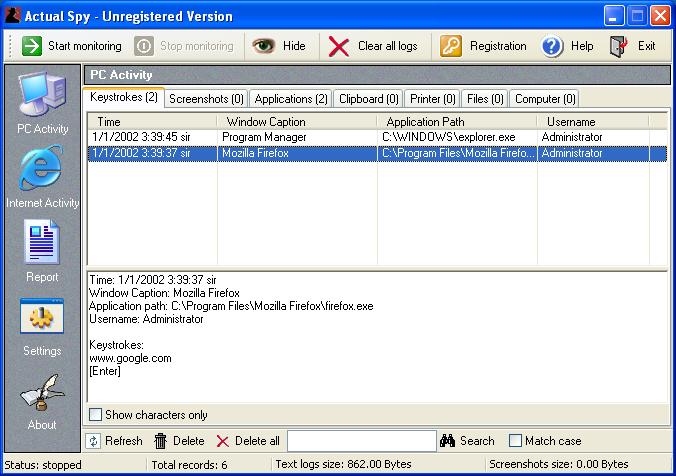Click the Exit button text
Image resolution: width=676 pixels, height=476 pixels.
pyautogui.click(x=646, y=46)
